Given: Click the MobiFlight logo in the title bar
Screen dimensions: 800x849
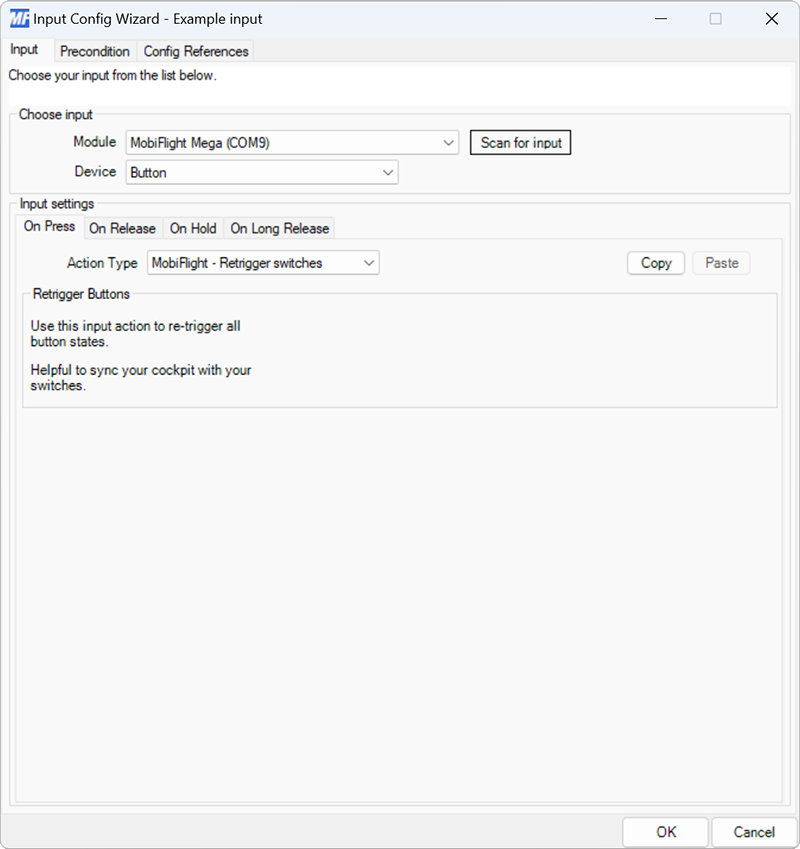Looking at the screenshot, I should [18, 18].
